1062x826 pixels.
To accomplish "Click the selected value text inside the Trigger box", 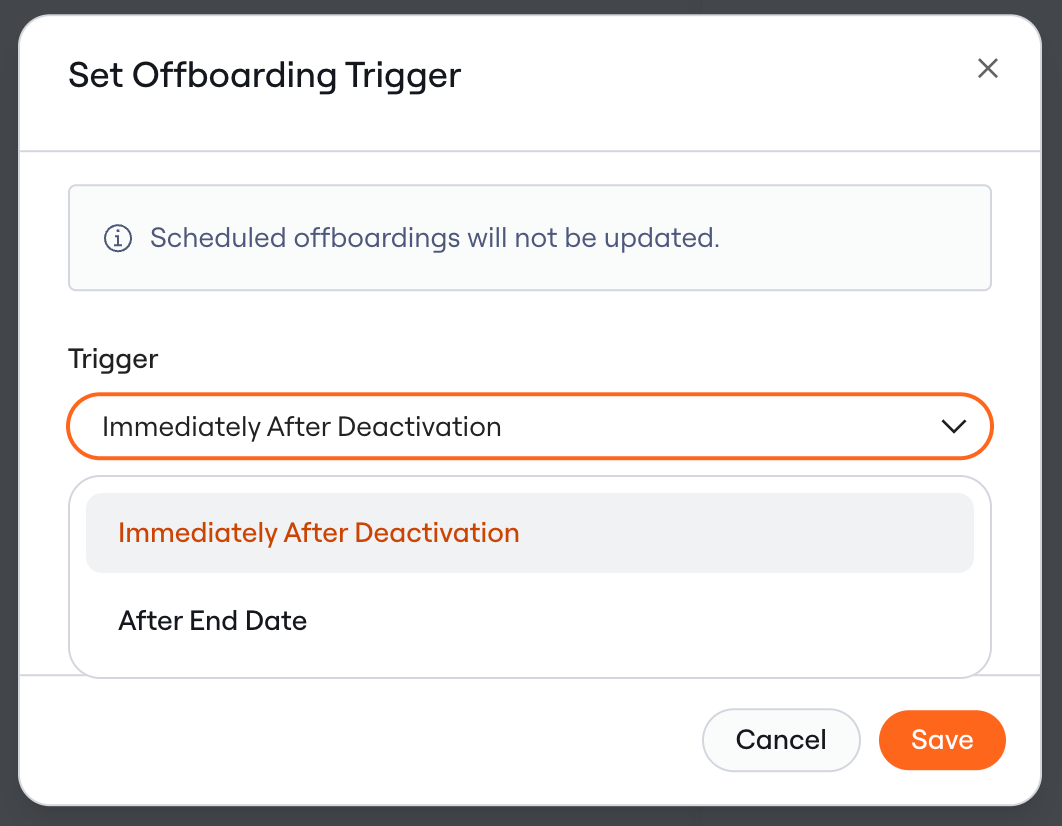I will click(x=301, y=427).
